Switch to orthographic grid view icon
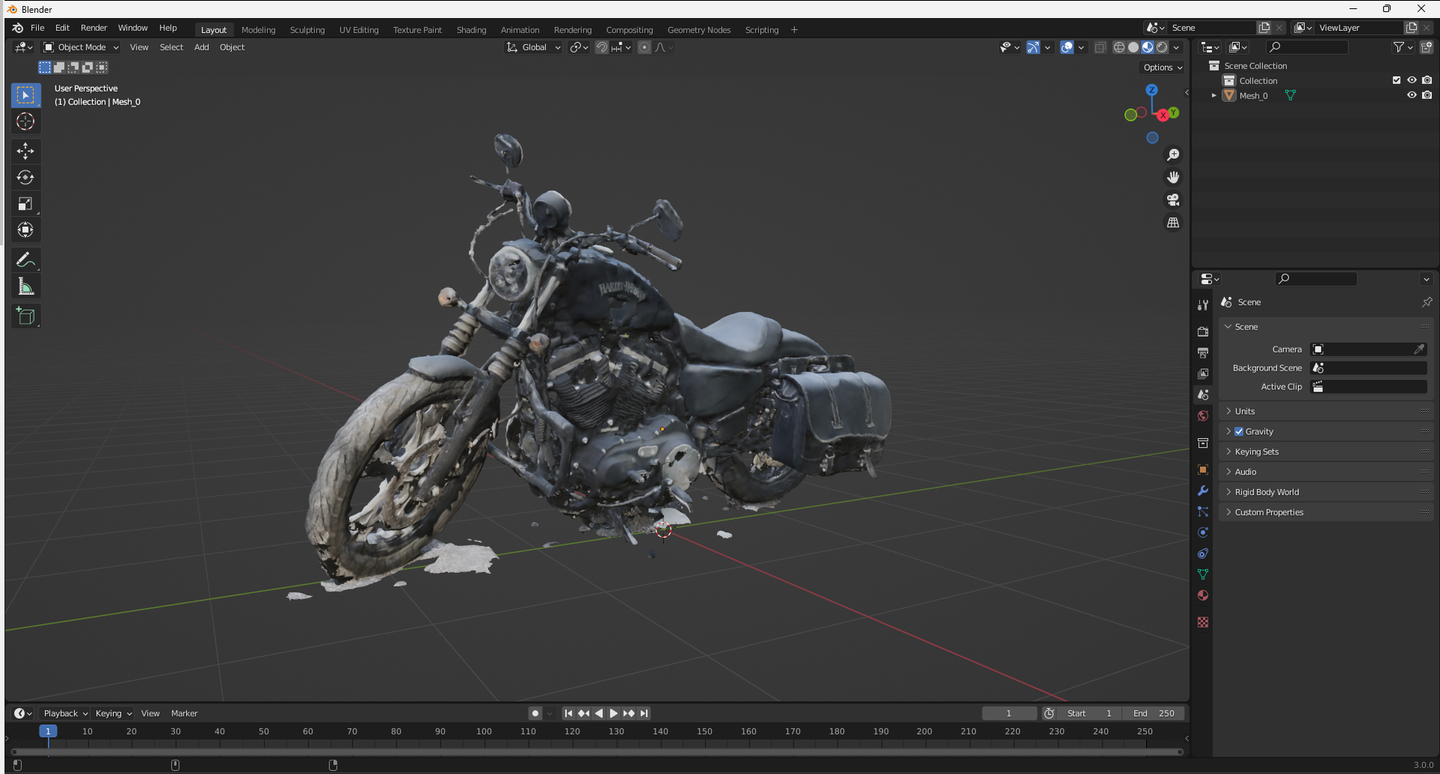The height and width of the screenshot is (774, 1440). tap(1173, 223)
